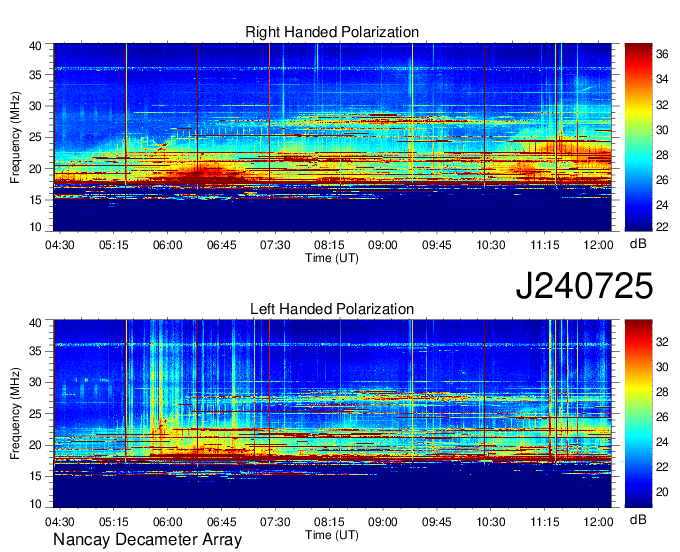Click the left-handed polarization colorbar

tap(638, 414)
